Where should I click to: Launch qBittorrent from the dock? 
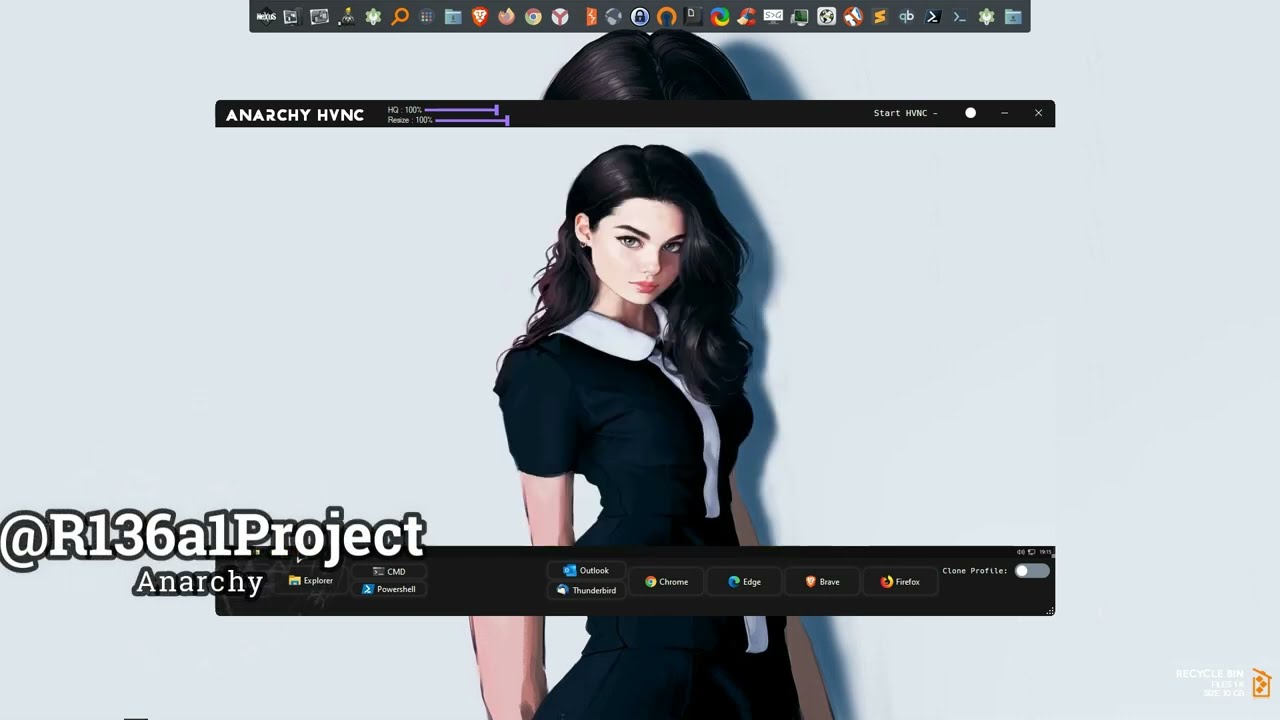(906, 16)
